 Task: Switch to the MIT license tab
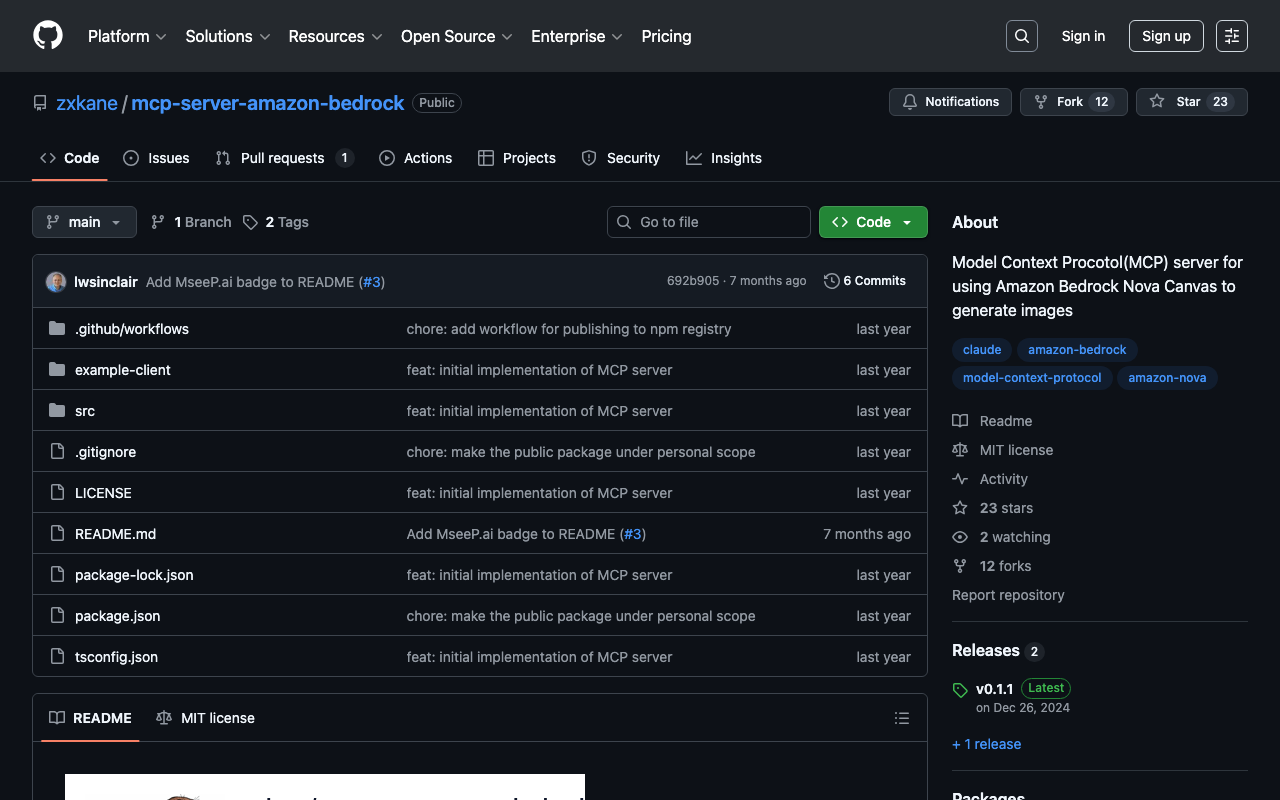pyautogui.click(x=205, y=718)
